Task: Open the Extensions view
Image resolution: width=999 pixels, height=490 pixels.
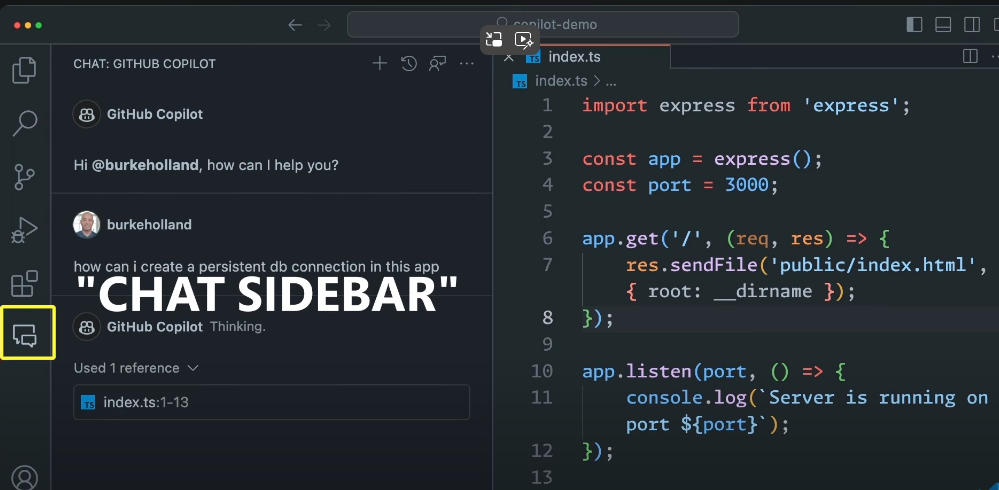Action: click(x=25, y=284)
